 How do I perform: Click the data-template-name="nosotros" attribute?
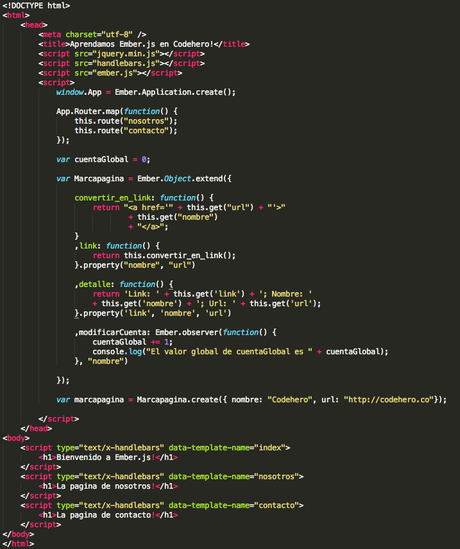click(234, 477)
